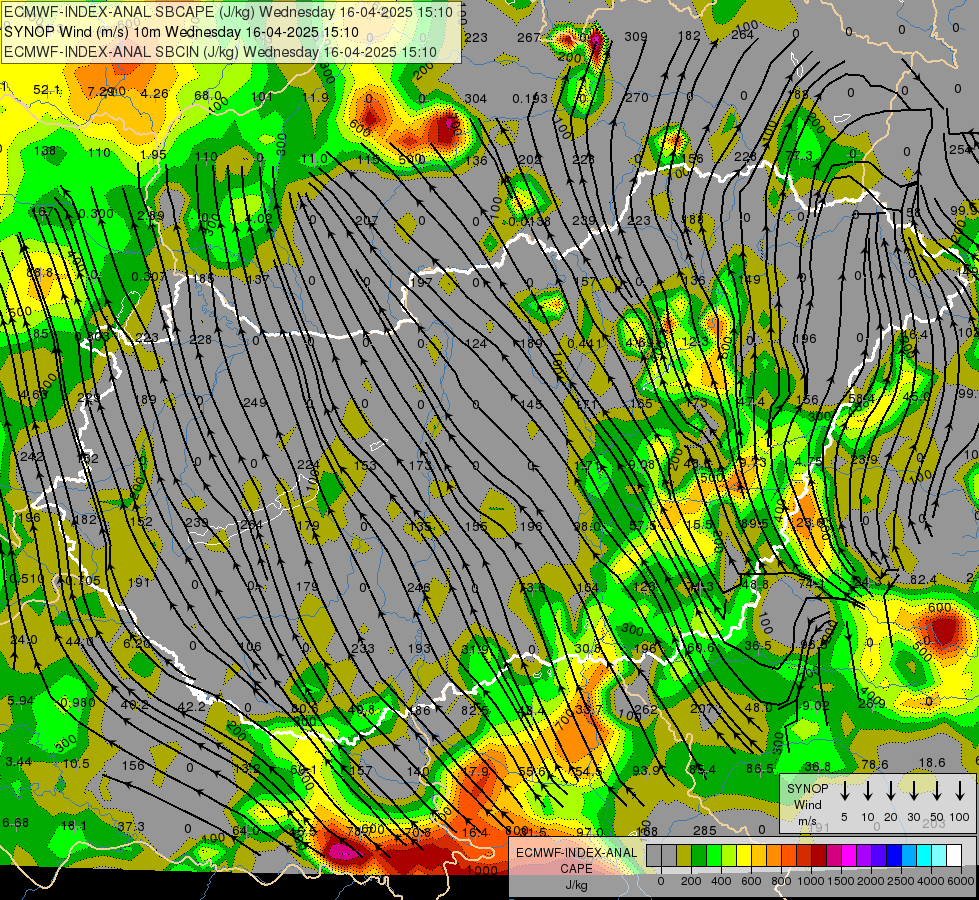
Task: Click the map value 124
Action: [476, 344]
